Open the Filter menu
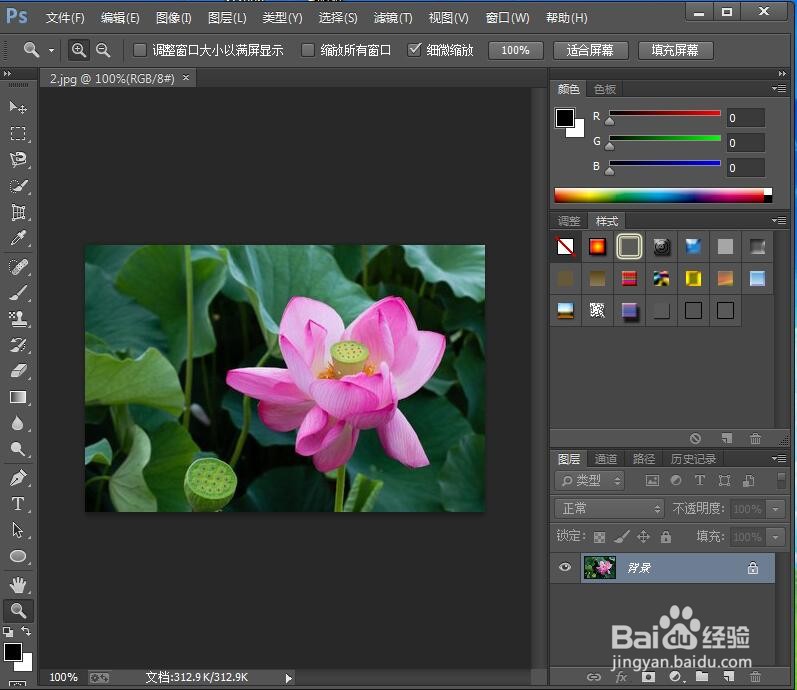Viewport: 797px width, 690px height. click(393, 18)
